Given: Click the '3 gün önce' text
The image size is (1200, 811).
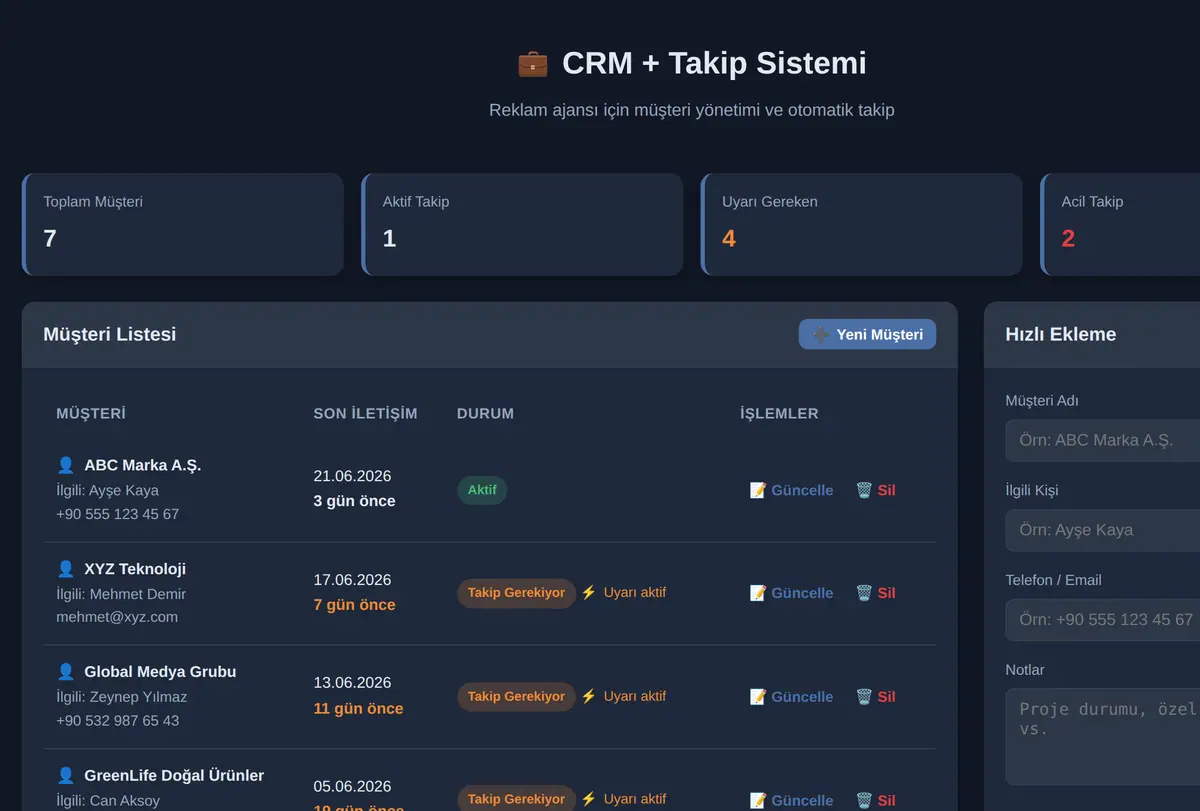Looking at the screenshot, I should [354, 501].
